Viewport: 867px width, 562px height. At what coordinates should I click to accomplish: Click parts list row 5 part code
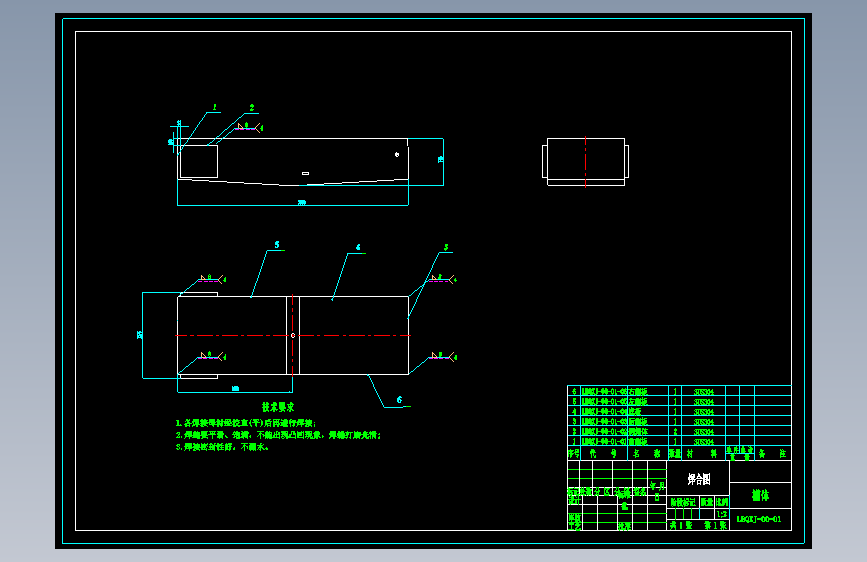(604, 402)
